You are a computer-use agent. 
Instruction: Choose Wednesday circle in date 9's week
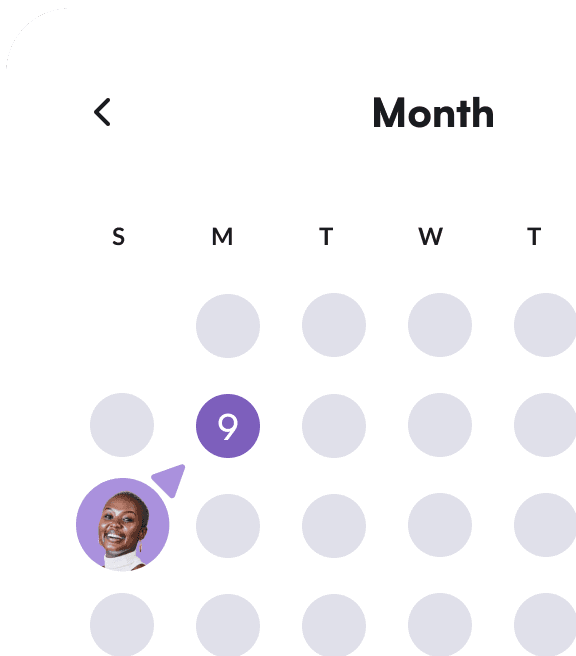click(x=440, y=425)
